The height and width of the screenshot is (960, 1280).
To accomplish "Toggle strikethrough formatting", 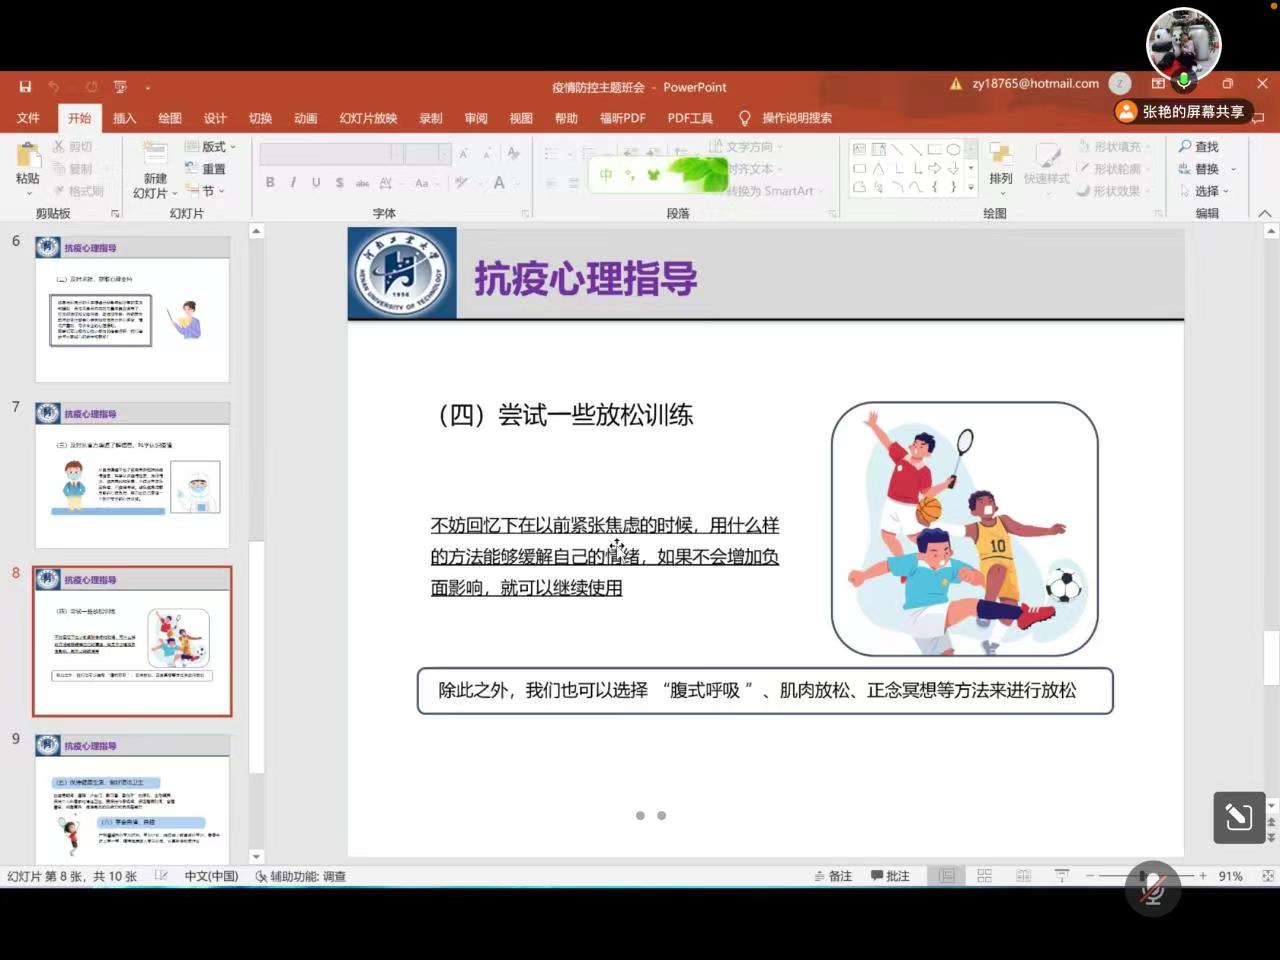I will click(x=362, y=182).
